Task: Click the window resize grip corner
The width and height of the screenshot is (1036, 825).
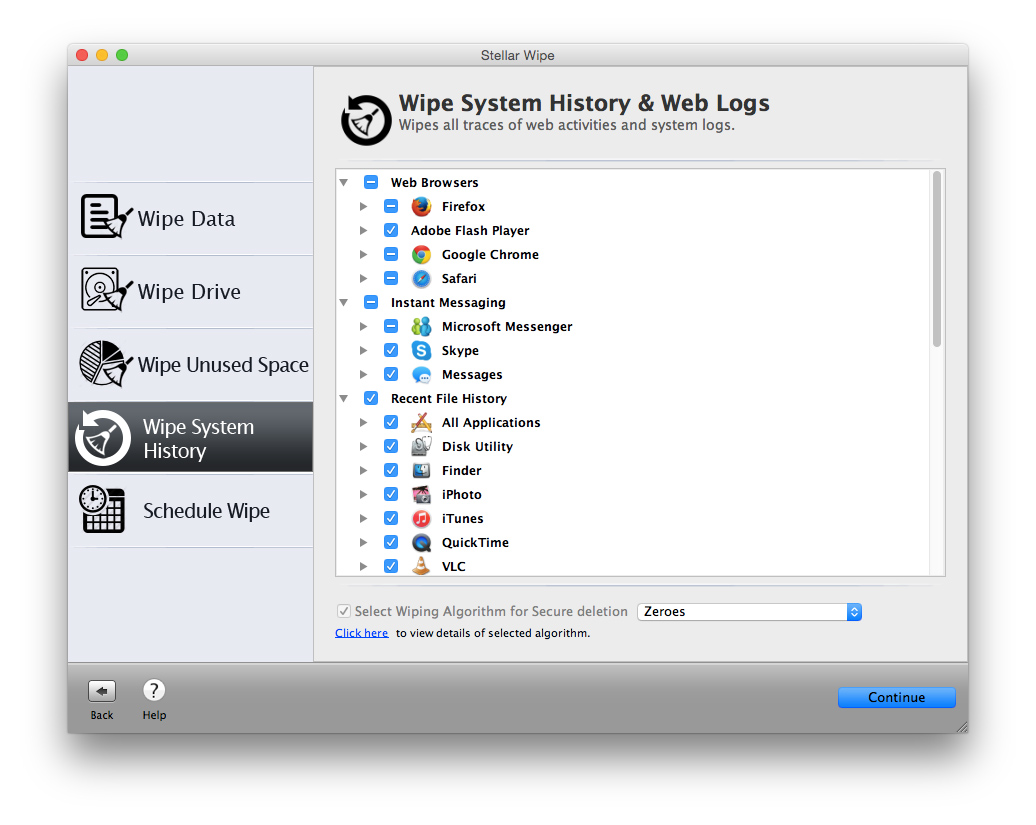Action: pos(962,727)
